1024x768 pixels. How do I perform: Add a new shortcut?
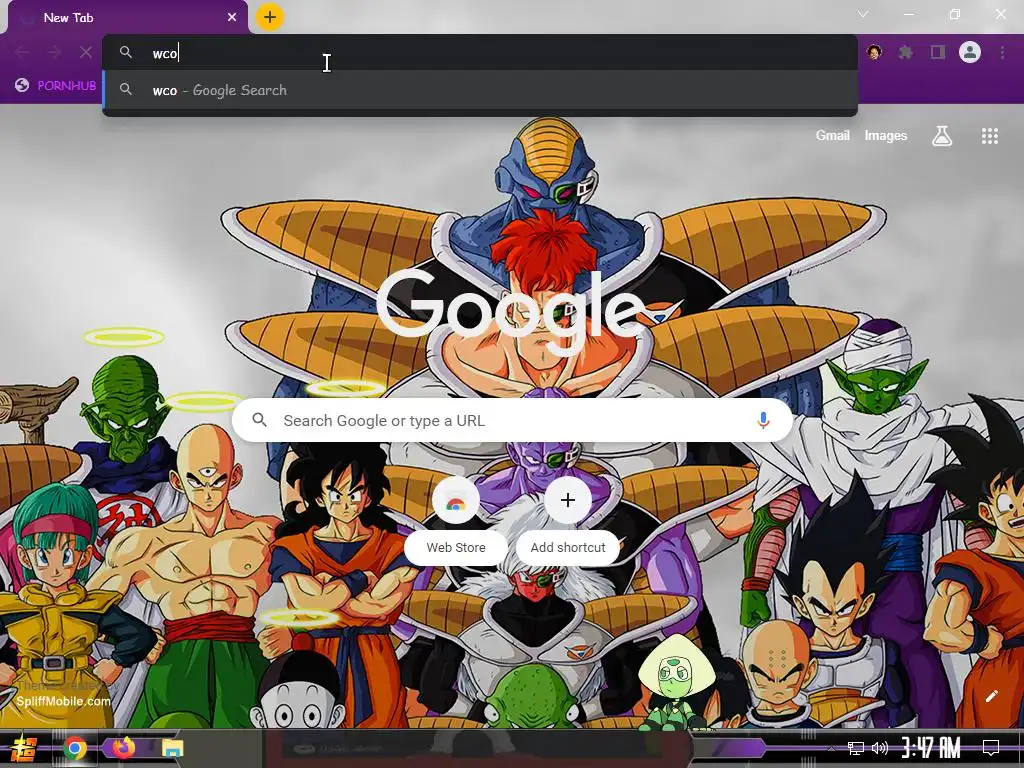click(x=568, y=520)
